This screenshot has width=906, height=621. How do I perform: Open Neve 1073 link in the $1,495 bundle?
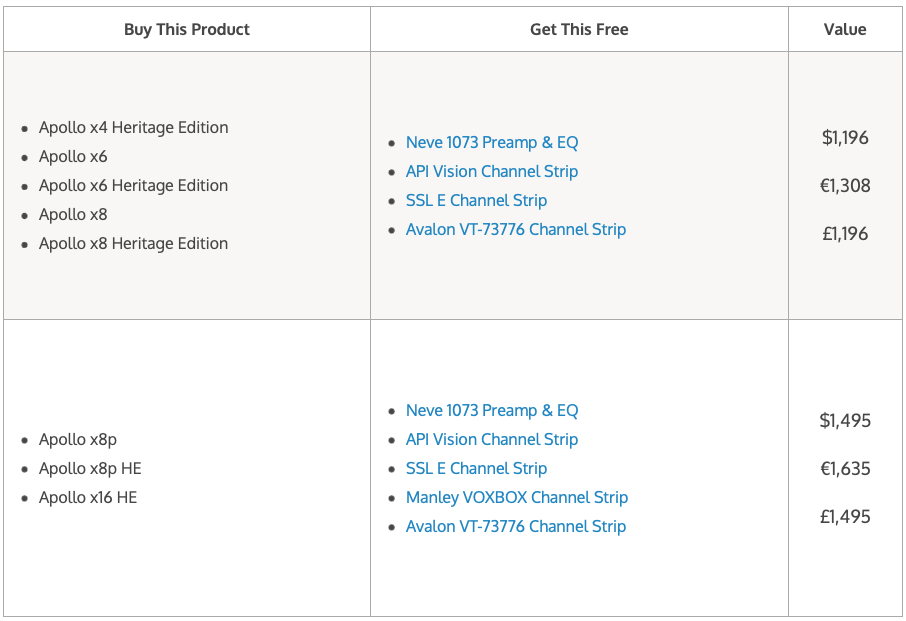pyautogui.click(x=492, y=411)
